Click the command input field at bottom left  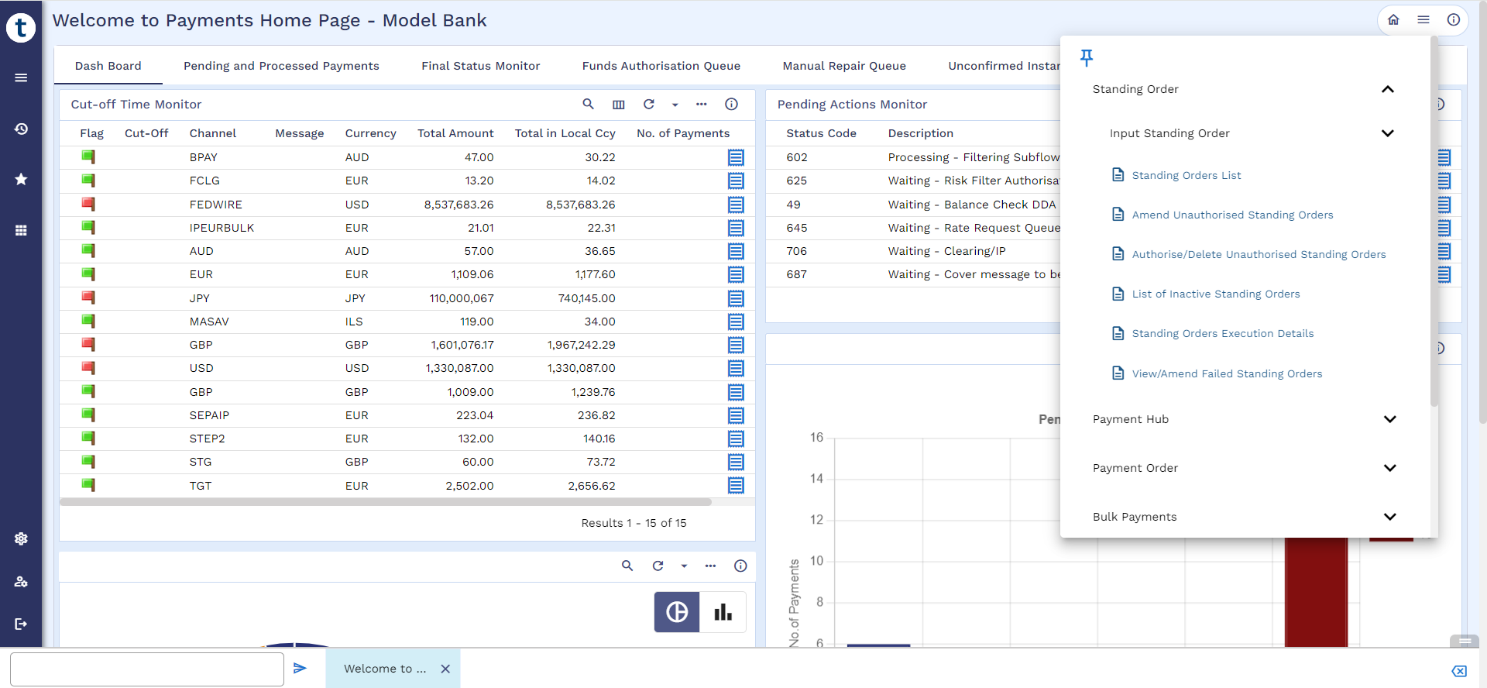(x=147, y=669)
